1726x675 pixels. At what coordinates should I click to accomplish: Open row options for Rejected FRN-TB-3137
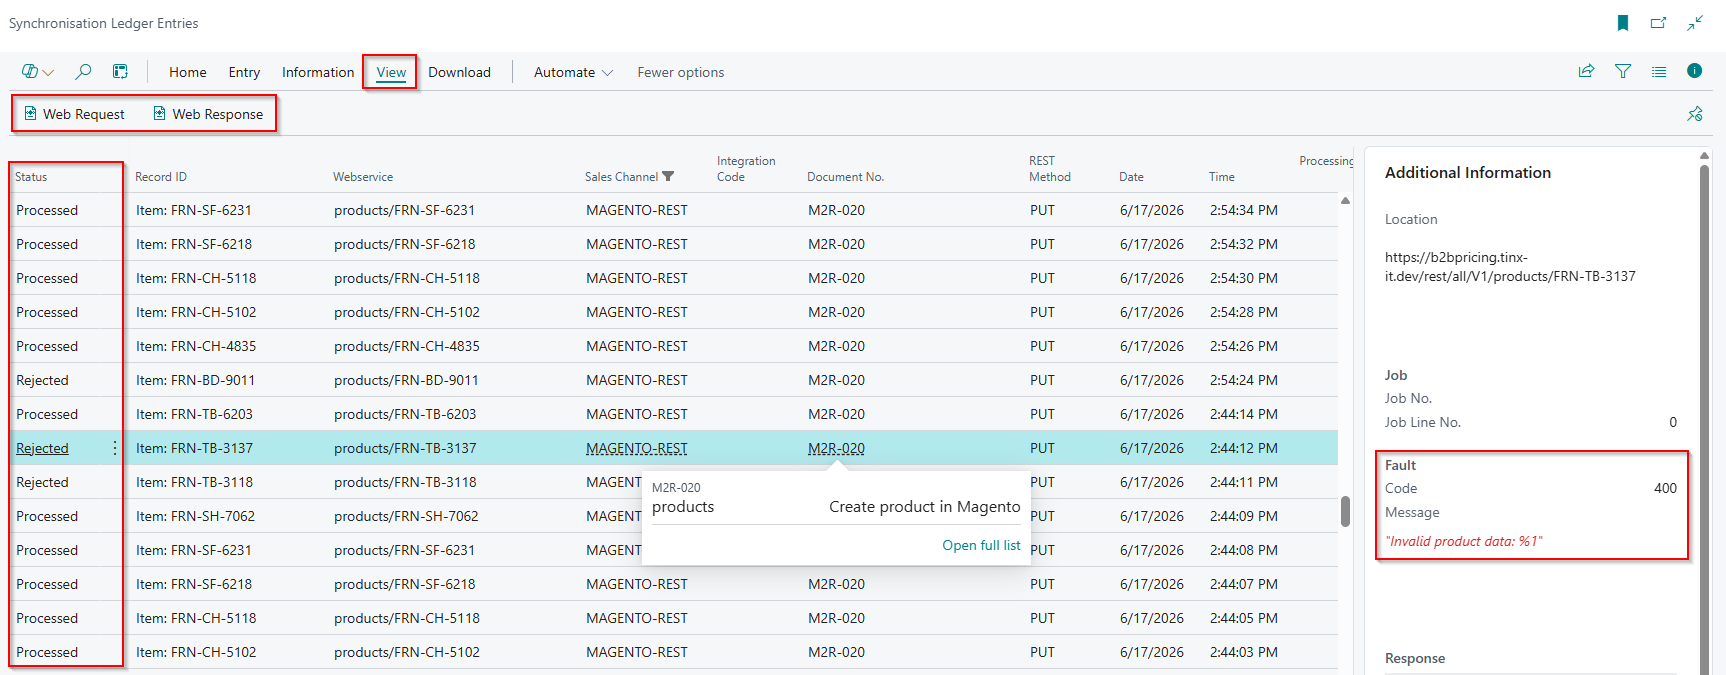coord(115,448)
